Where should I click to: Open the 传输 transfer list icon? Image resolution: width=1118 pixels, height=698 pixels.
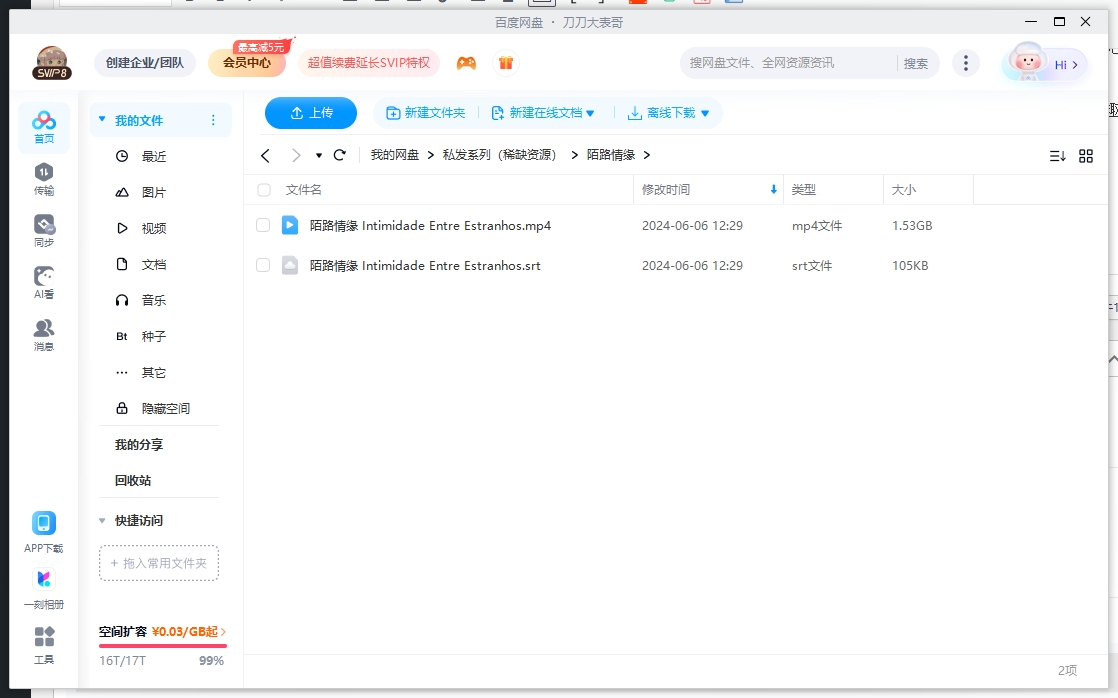(x=43, y=174)
